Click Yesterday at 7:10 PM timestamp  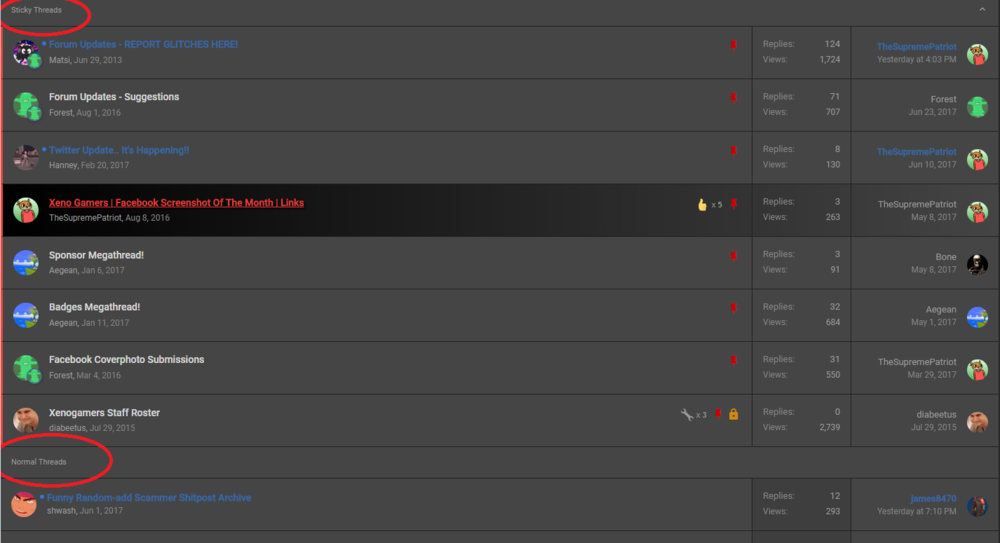pyautogui.click(x=916, y=511)
